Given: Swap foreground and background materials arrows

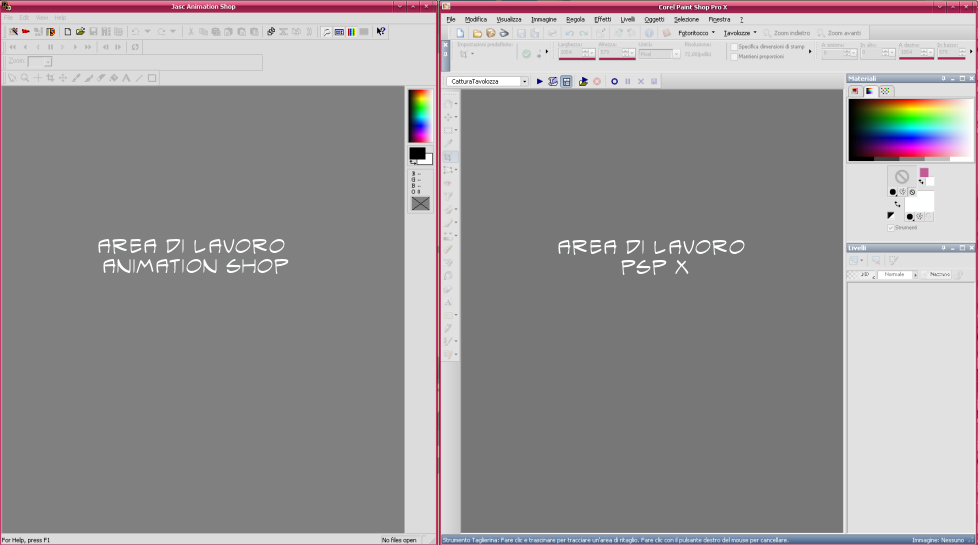Looking at the screenshot, I should point(898,205).
